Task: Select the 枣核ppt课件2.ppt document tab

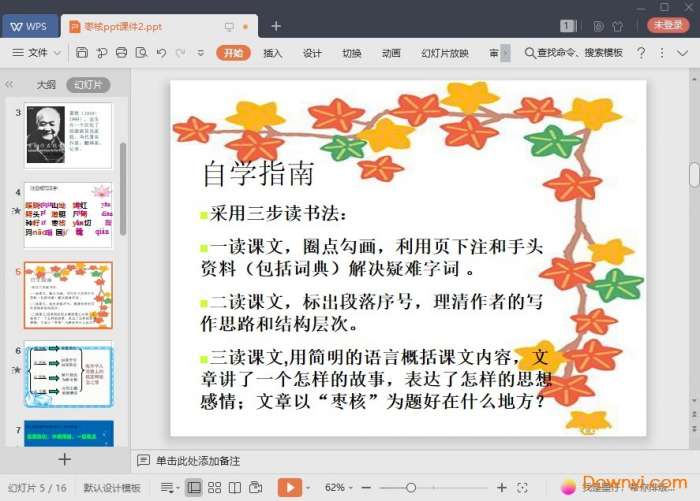Action: [159, 26]
